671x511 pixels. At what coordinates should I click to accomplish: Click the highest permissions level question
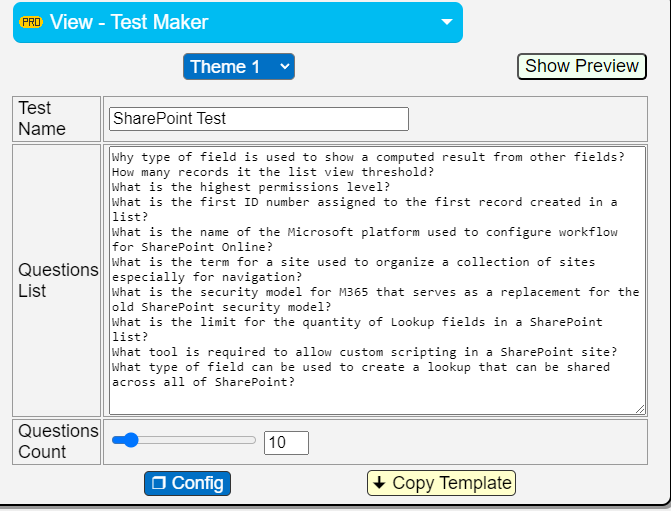(x=251, y=187)
